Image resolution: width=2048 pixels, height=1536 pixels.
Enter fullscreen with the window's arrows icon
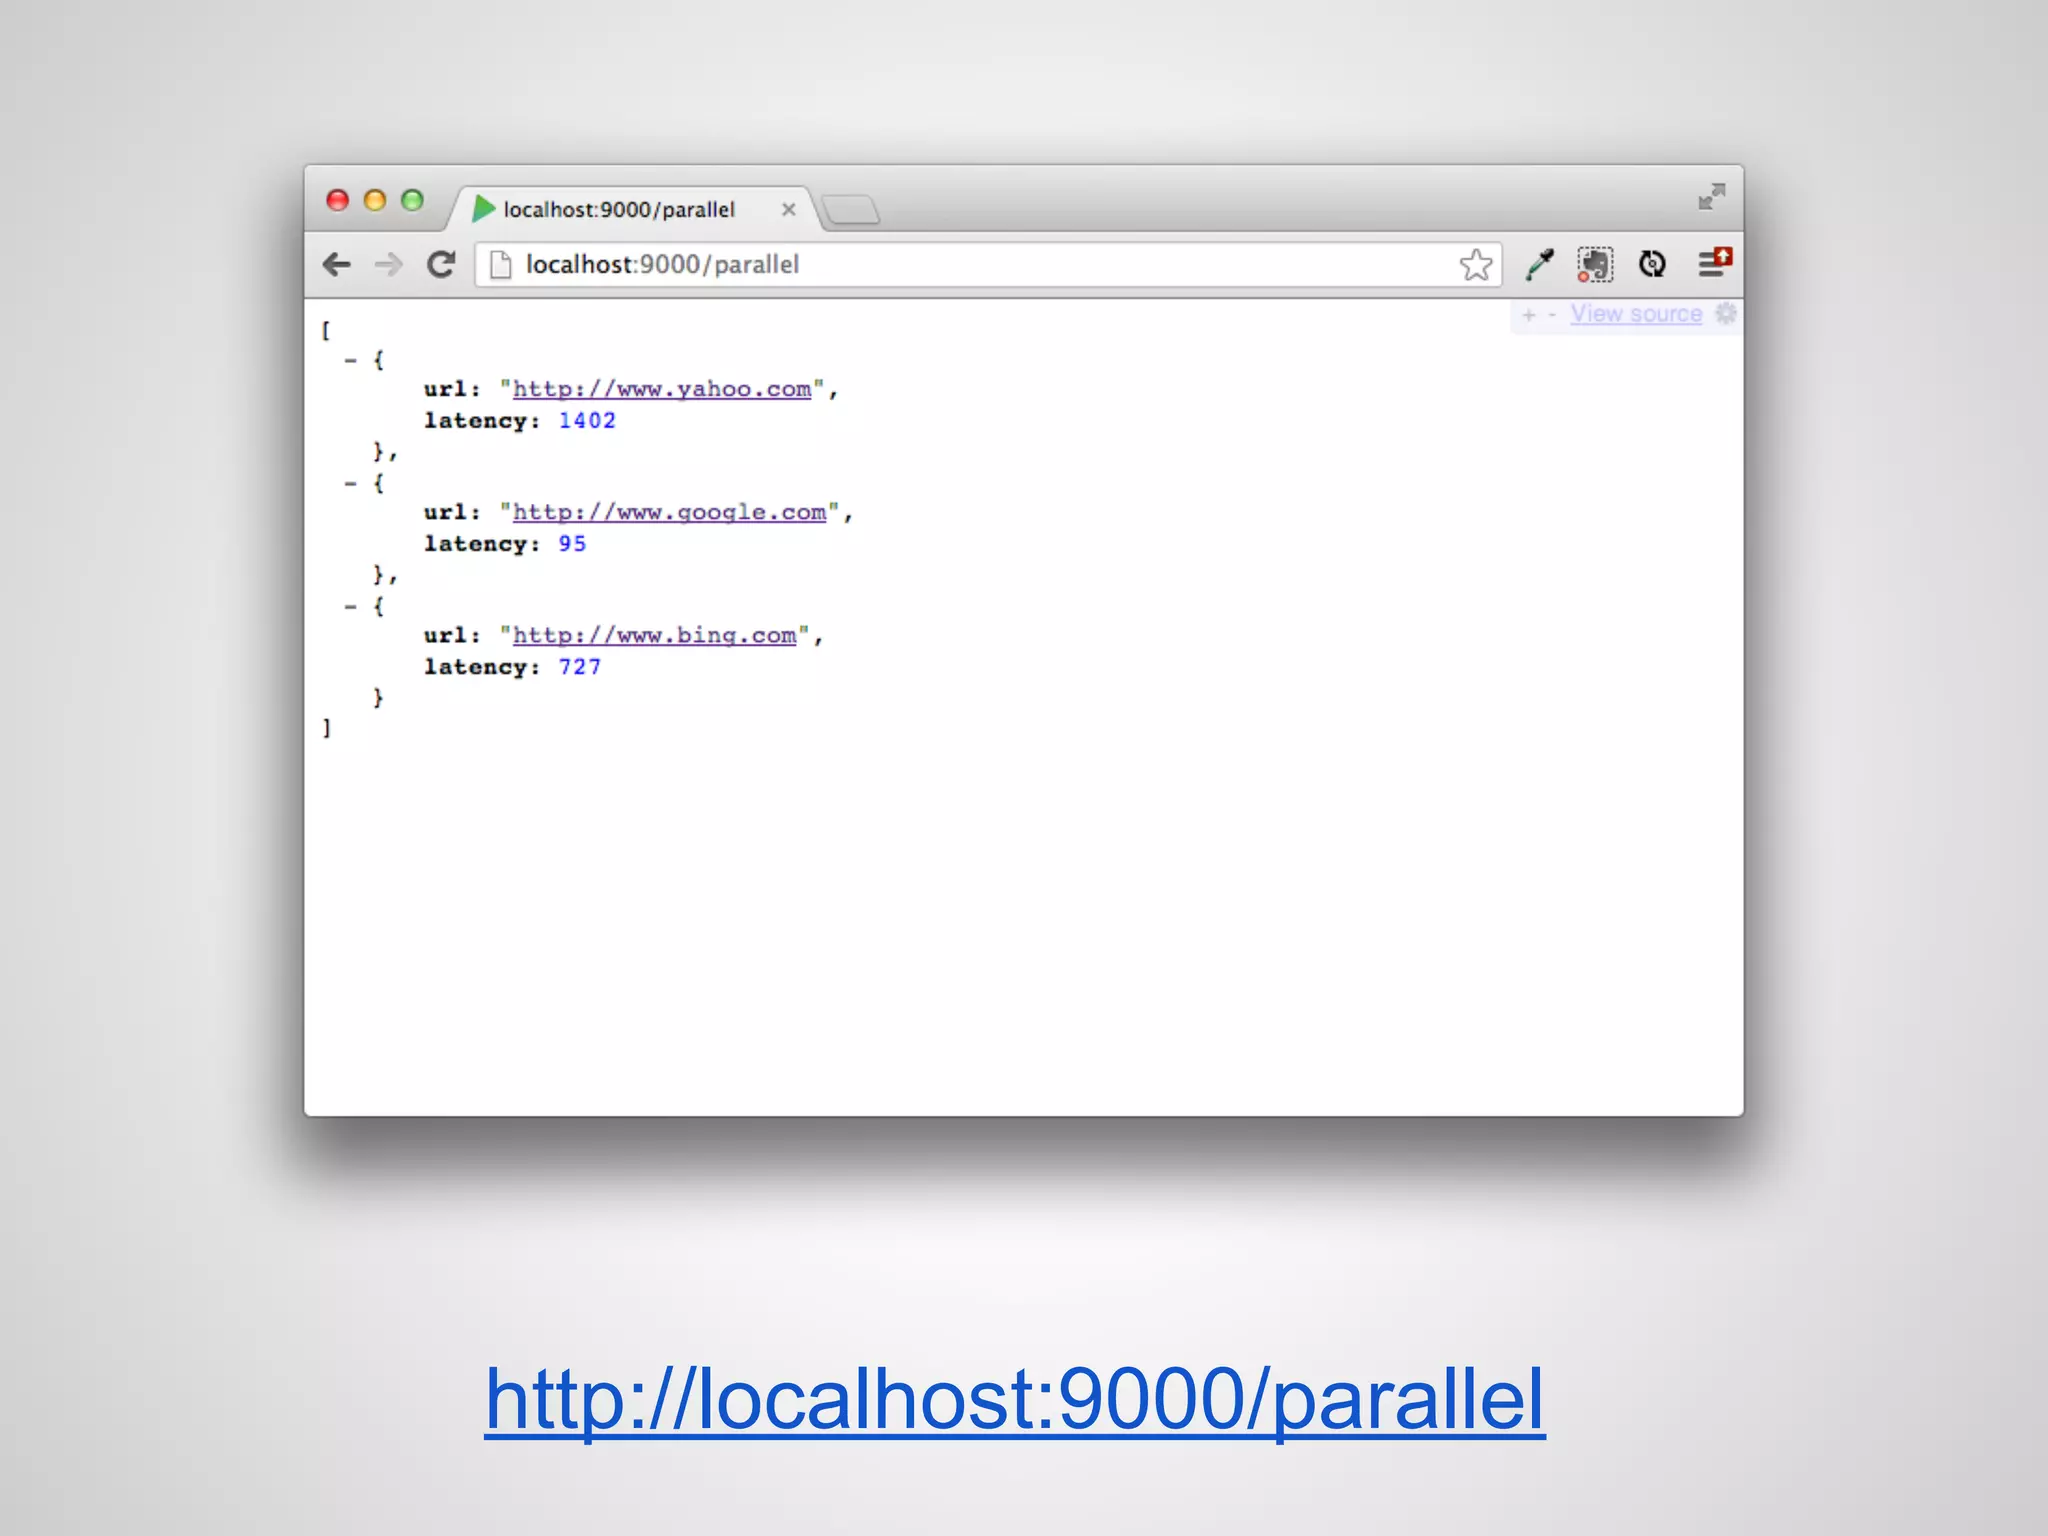coord(1711,196)
